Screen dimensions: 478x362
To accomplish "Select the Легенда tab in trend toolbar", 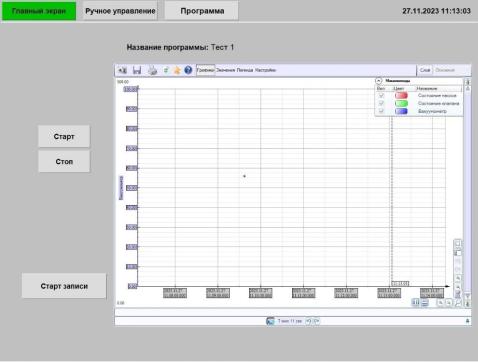I will [245, 70].
